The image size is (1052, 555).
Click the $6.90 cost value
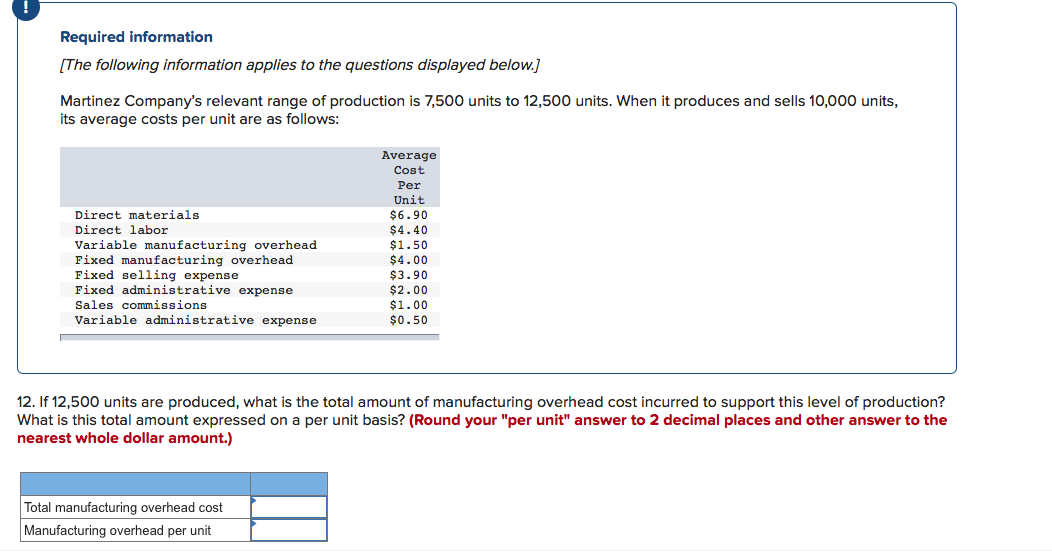409,215
